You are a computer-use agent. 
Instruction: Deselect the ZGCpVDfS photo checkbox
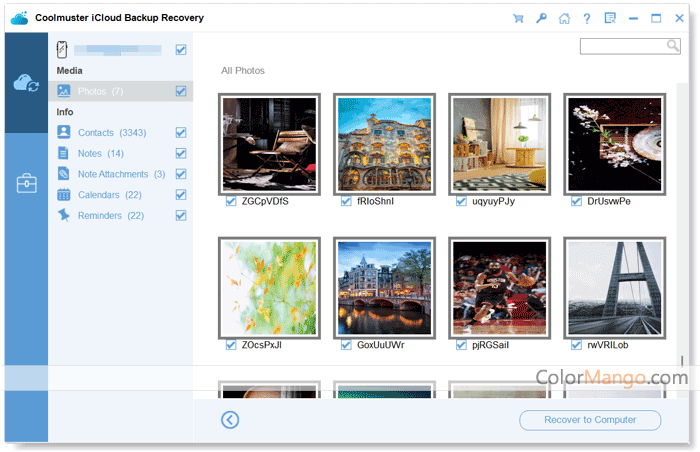[232, 201]
